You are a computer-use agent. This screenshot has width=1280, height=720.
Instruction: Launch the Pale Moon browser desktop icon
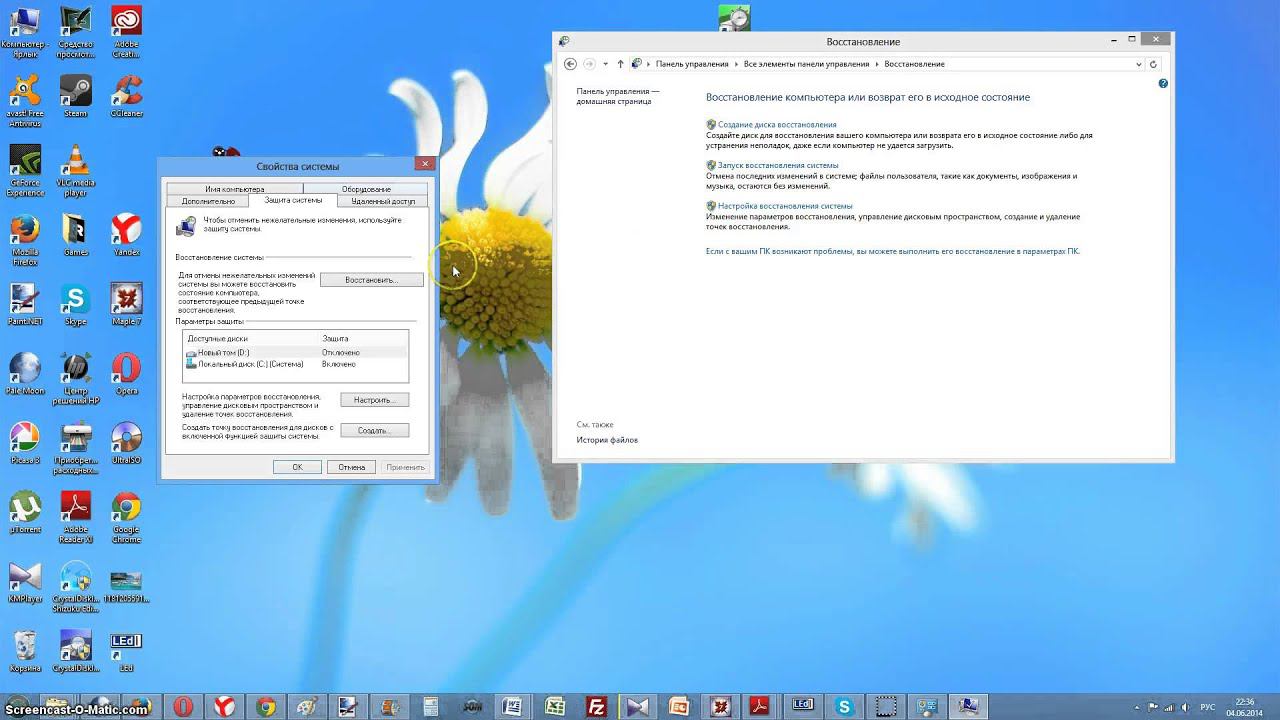(x=25, y=374)
